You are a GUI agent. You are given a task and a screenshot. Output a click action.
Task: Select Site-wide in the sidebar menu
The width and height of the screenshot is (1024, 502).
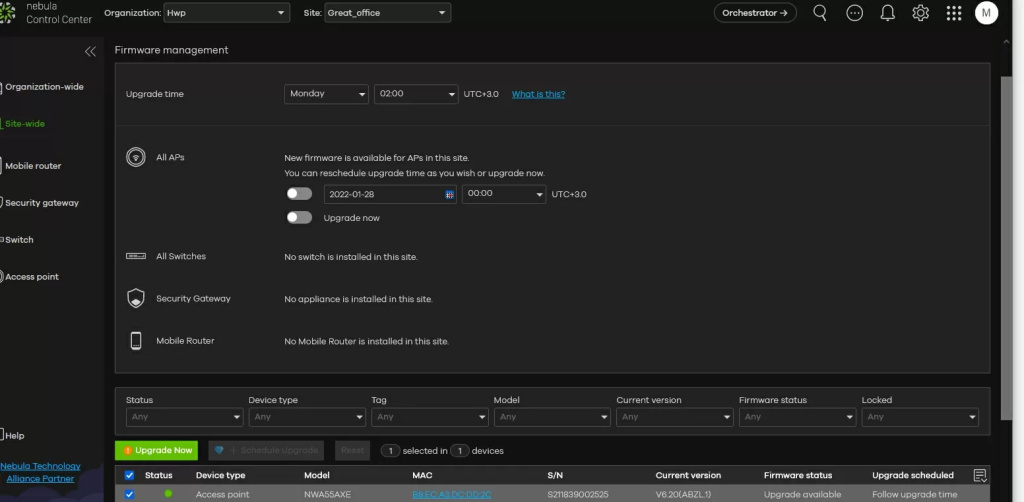tap(25, 124)
